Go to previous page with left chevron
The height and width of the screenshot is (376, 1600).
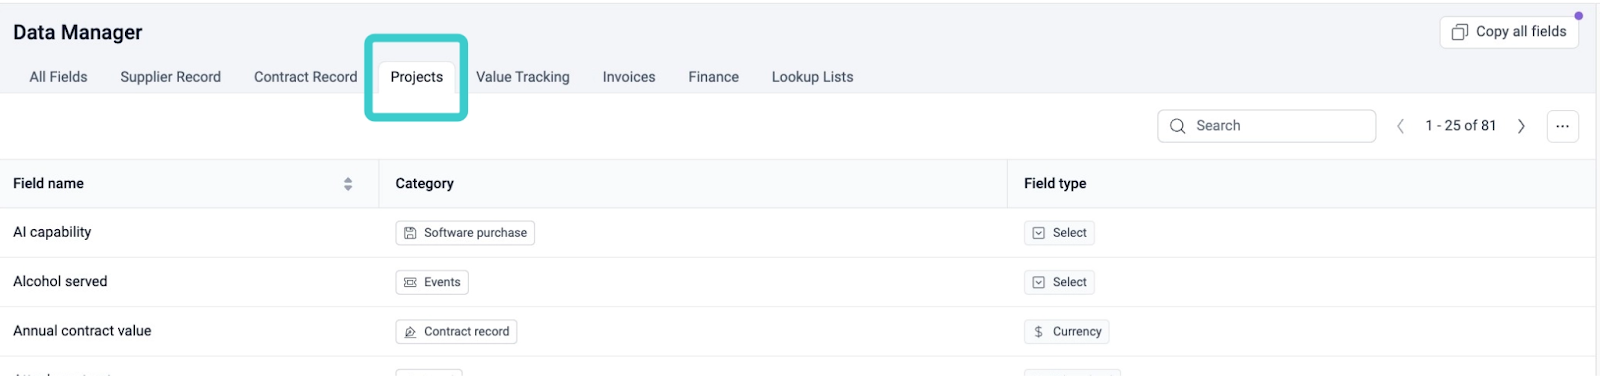click(1401, 126)
